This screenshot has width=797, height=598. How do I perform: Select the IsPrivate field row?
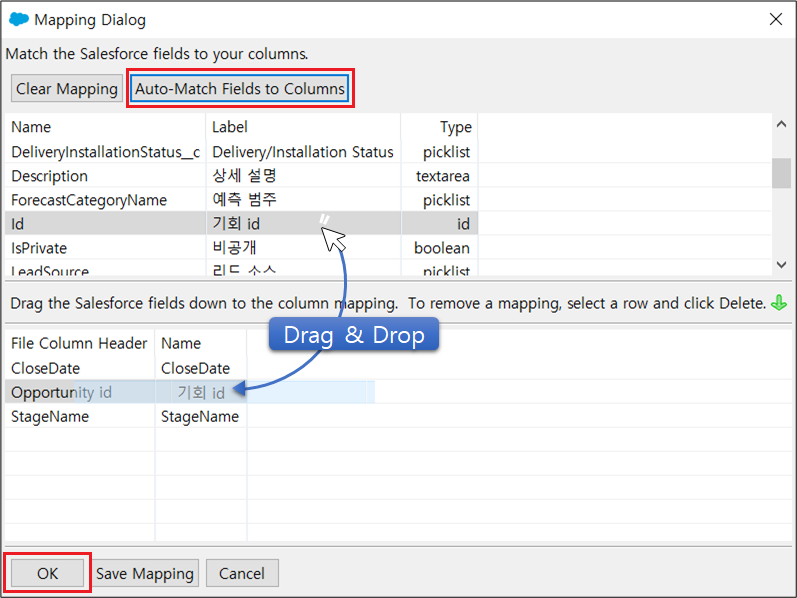pos(241,248)
